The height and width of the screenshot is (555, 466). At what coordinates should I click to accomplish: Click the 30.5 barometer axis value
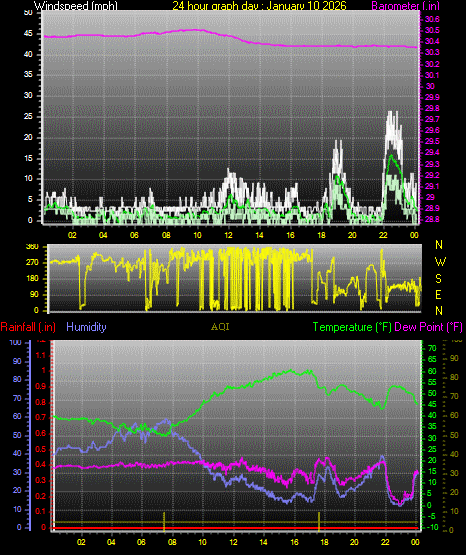pyautogui.click(x=432, y=30)
